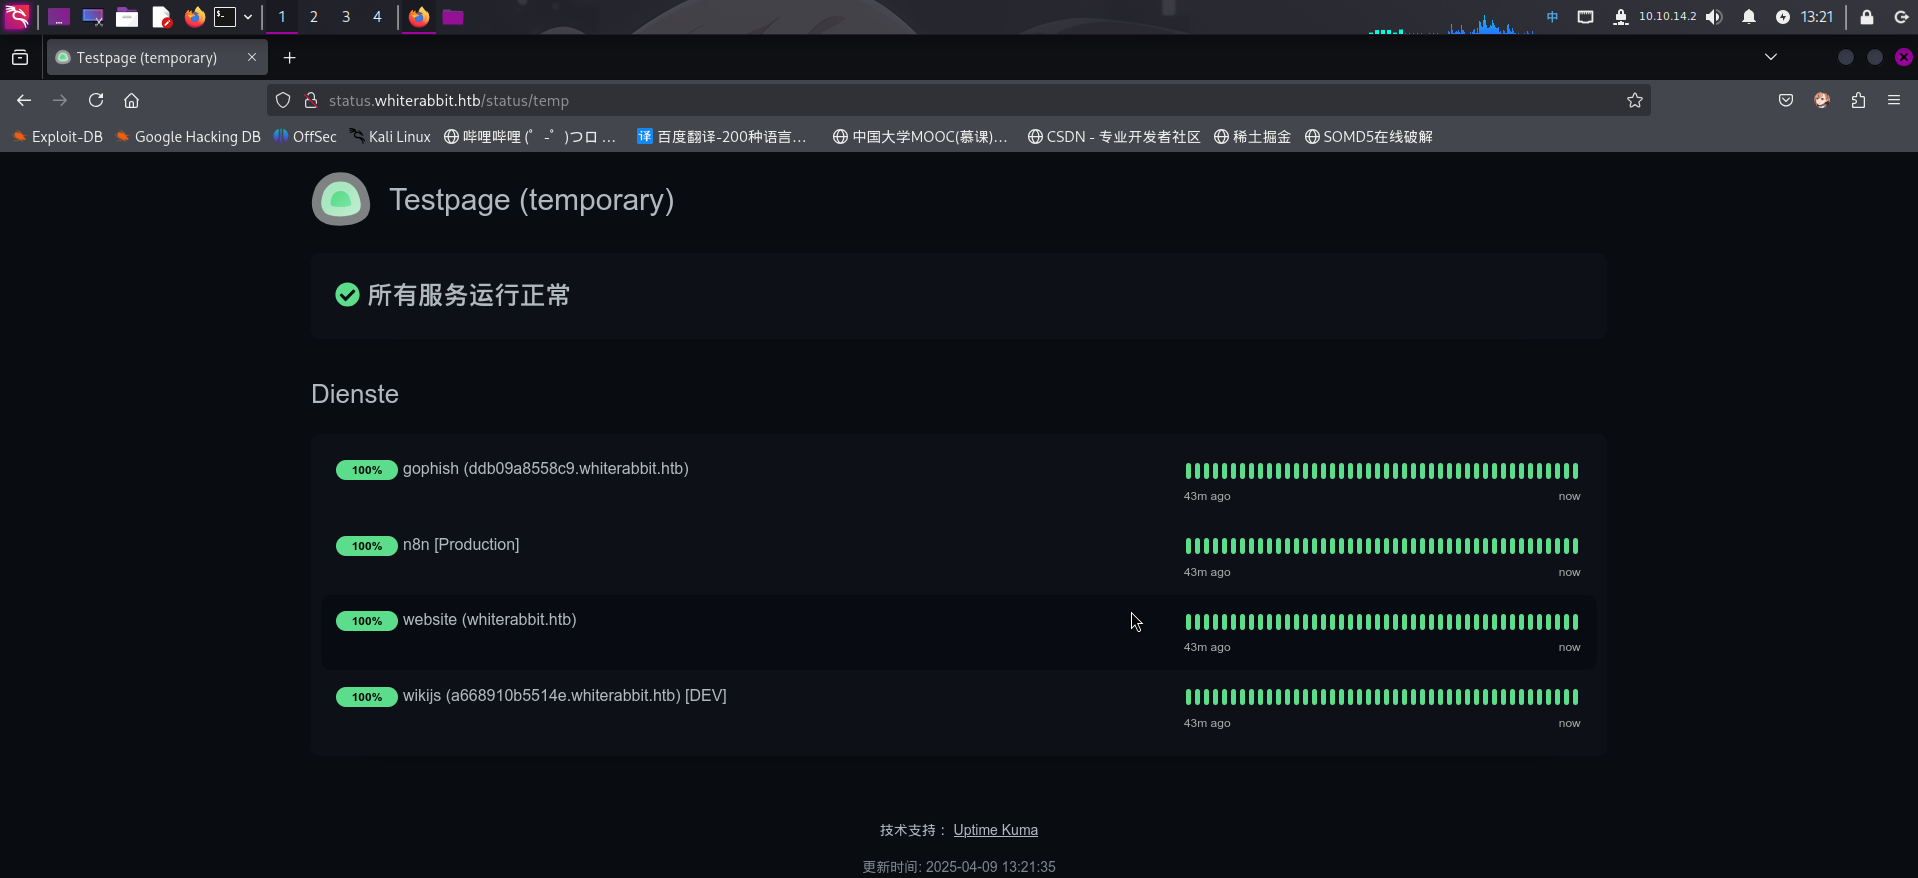Viewport: 1918px width, 878px height.
Task: Open the volume control in system tray
Action: (1714, 17)
